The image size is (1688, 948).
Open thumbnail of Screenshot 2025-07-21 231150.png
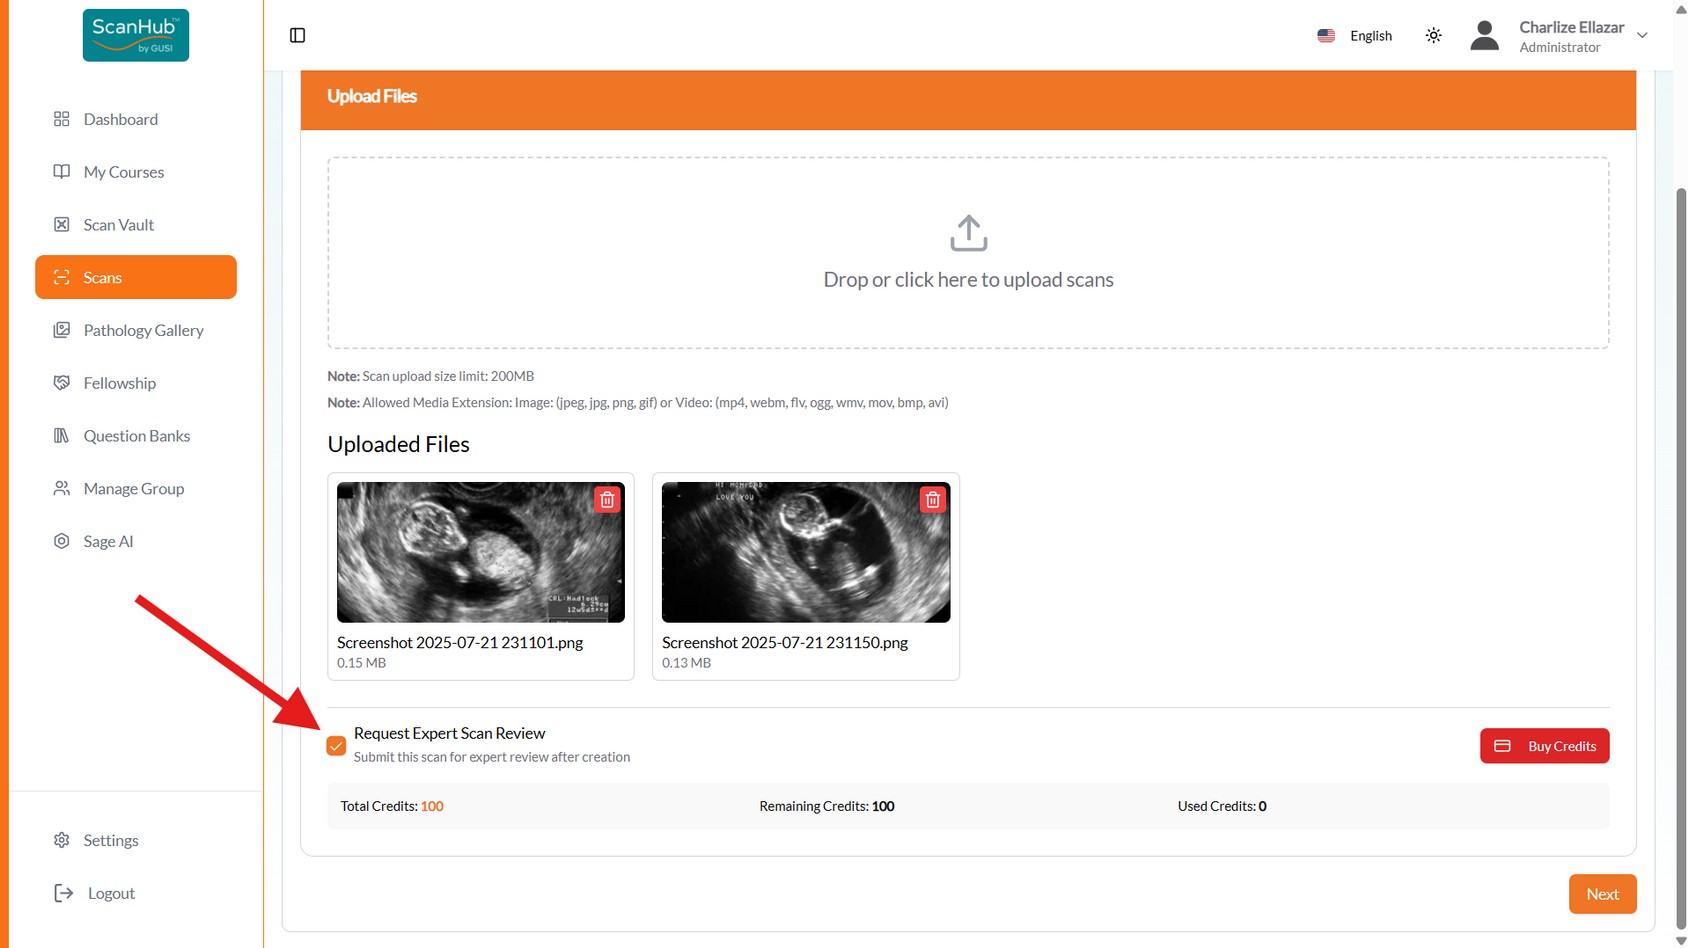pos(806,552)
